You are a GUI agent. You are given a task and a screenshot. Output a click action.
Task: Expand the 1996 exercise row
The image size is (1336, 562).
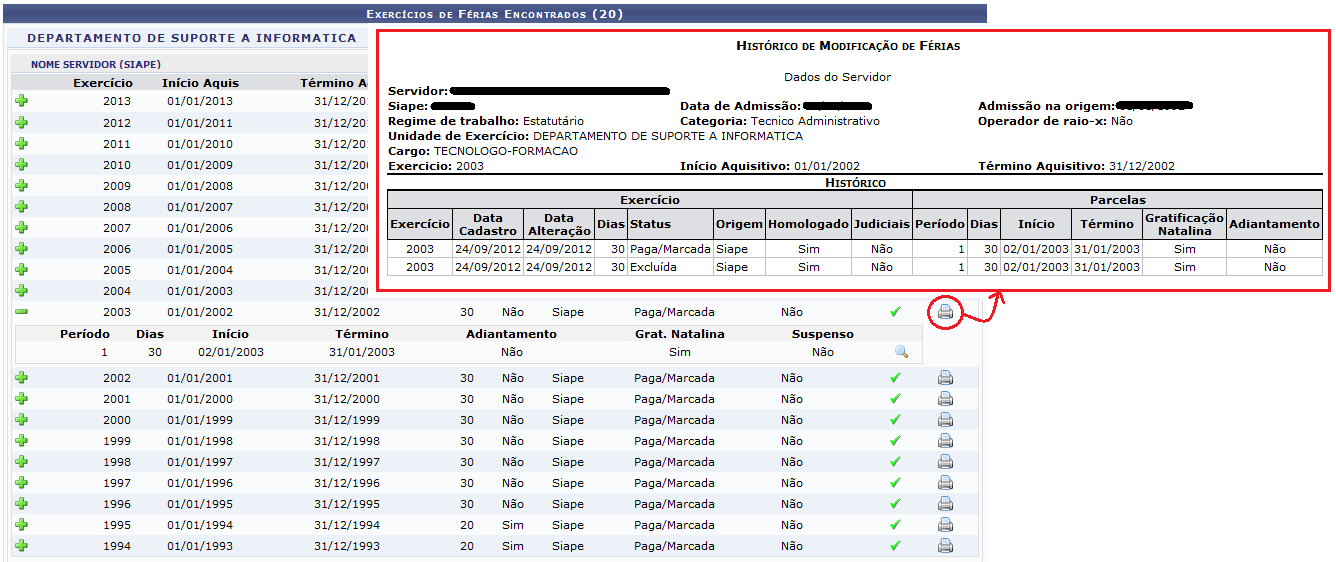pyautogui.click(x=21, y=503)
